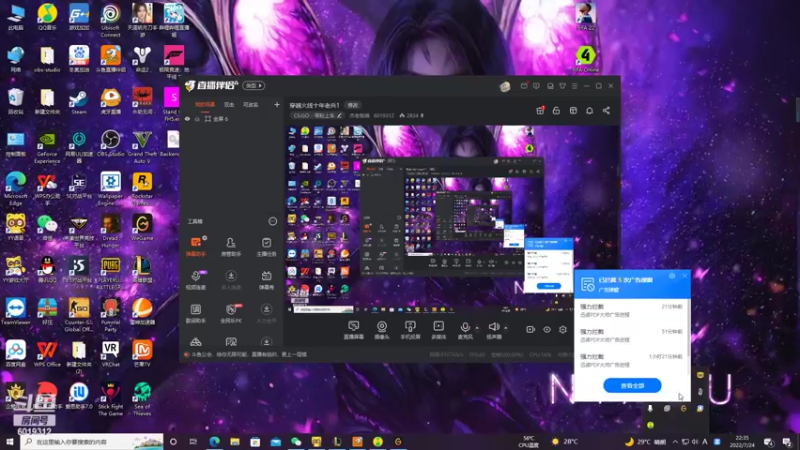Open the 视频连麦 tool icon

click(196, 280)
